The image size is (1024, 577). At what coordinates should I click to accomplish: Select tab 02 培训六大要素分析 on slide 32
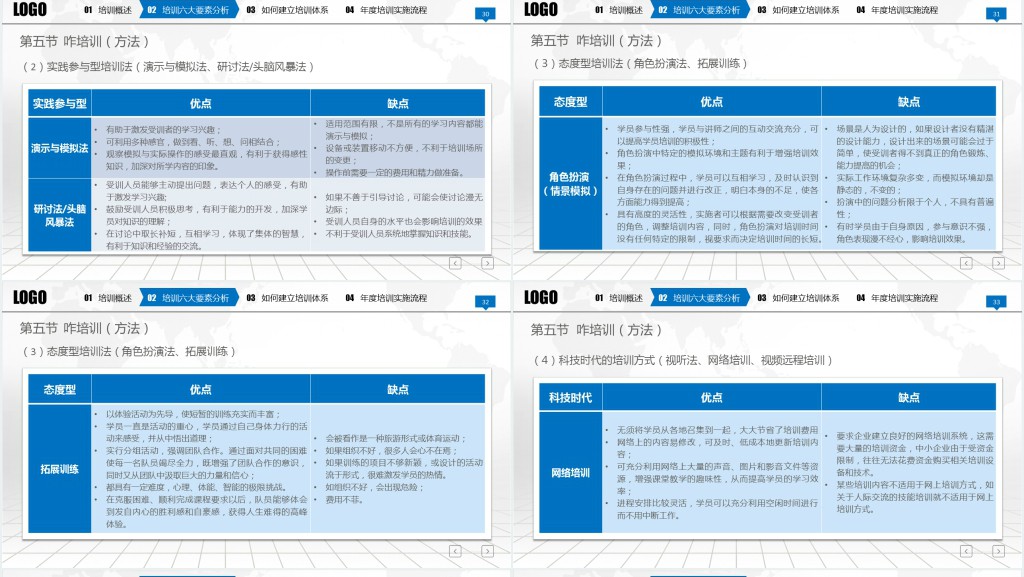point(189,298)
